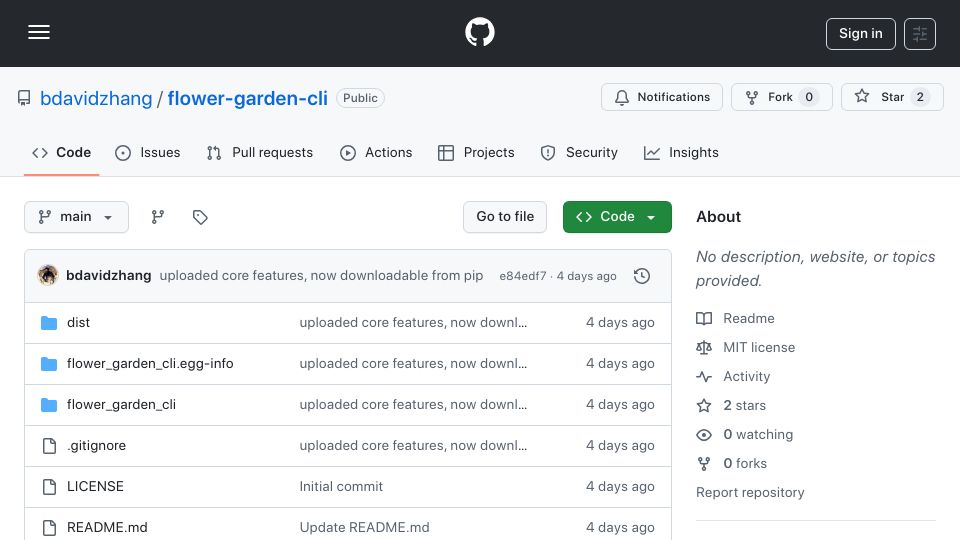Open the Pull requests tab
Screen dimensions: 960x540
pos(260,152)
